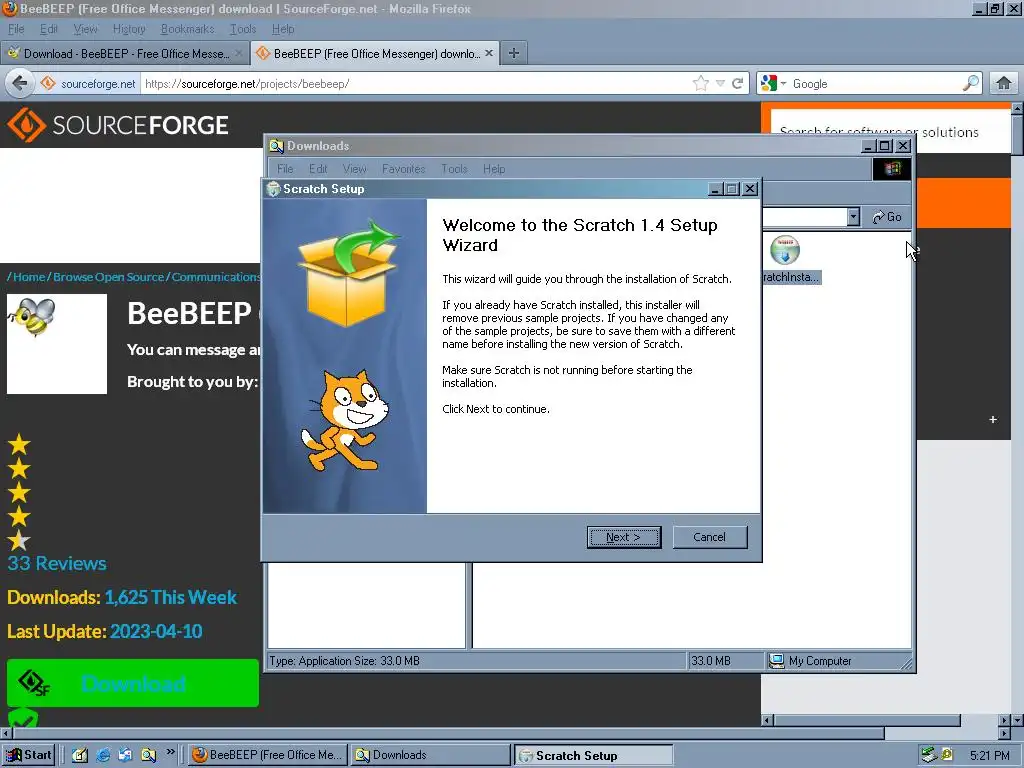Switch to BeeBEEP Firefox taskbar button
Screen dimensions: 1024x768
tap(266, 755)
